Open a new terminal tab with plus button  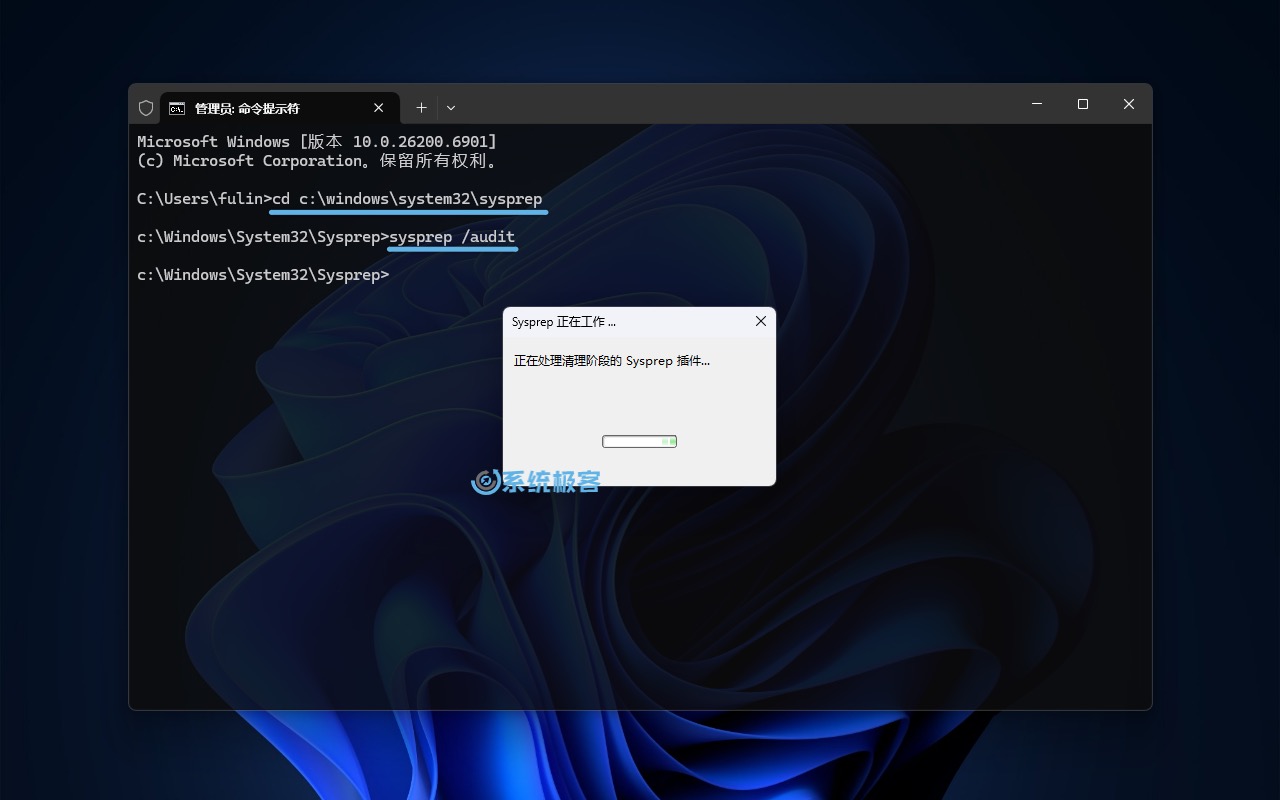(421, 108)
